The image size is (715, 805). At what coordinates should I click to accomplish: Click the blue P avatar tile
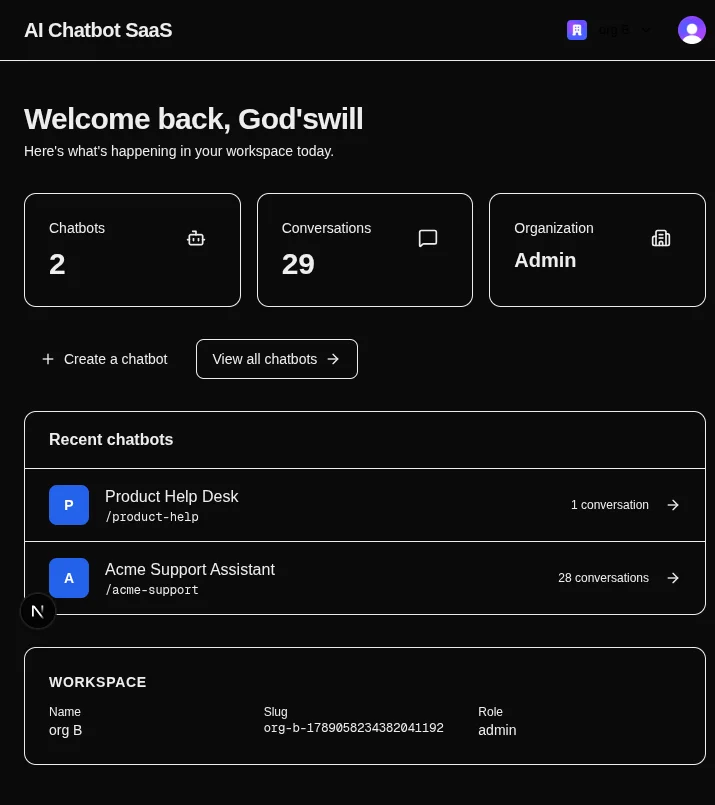pyautogui.click(x=69, y=505)
